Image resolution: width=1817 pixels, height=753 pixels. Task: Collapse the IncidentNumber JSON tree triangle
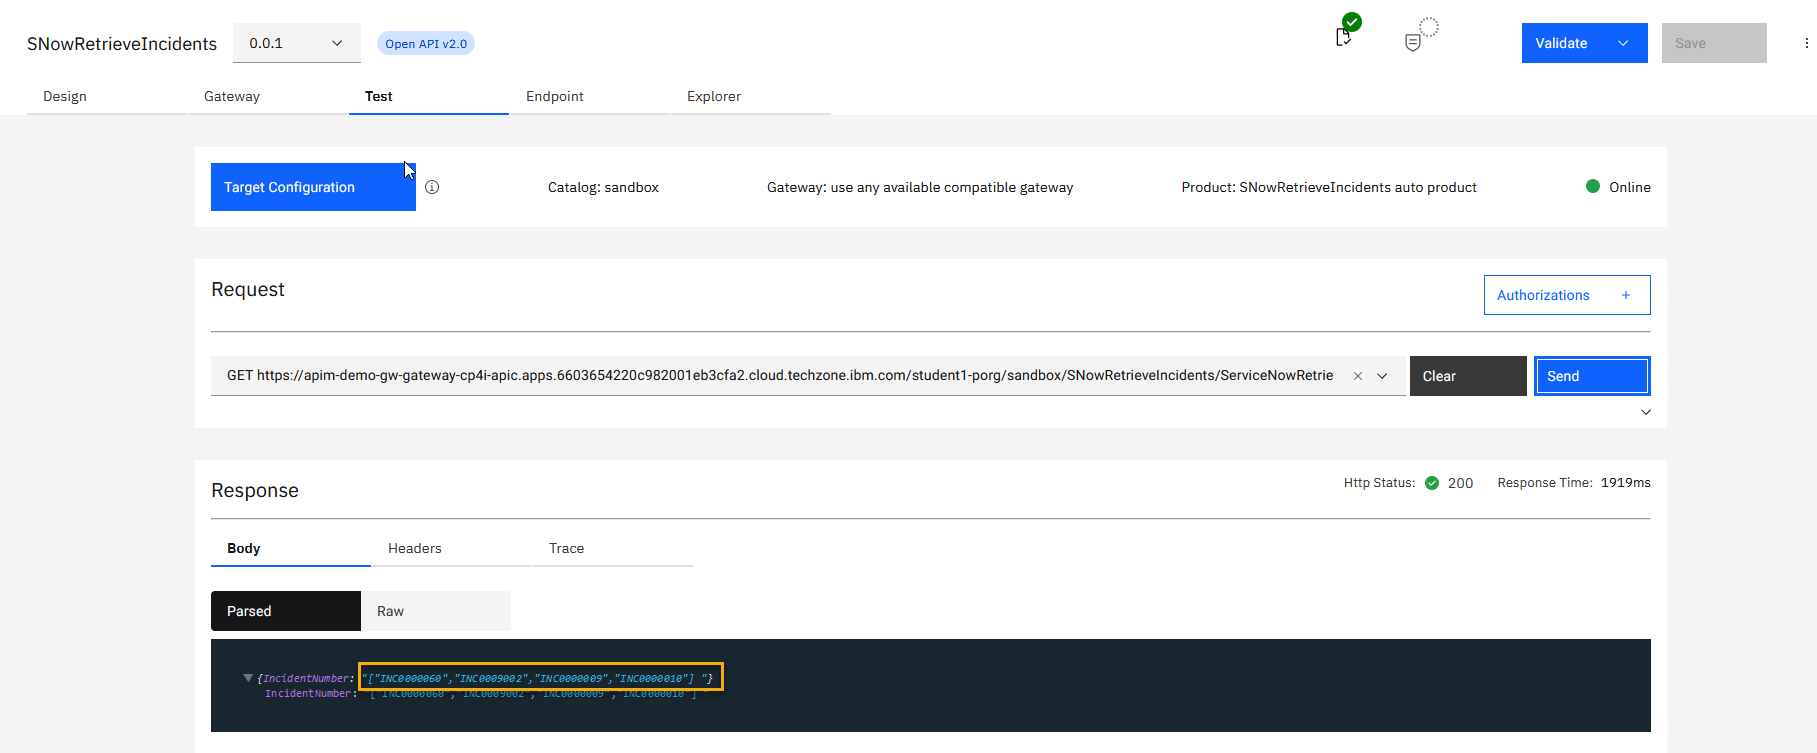248,678
